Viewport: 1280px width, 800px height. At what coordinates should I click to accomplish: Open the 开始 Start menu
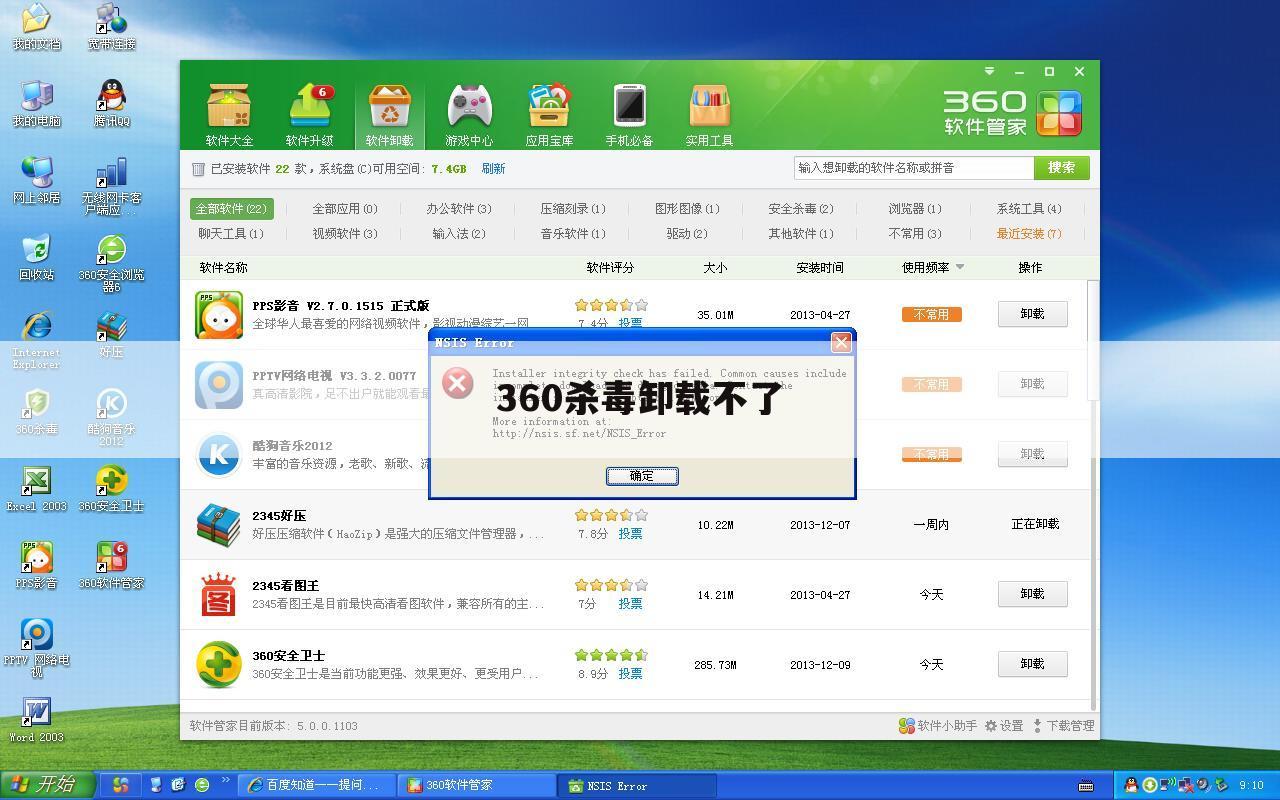click(x=47, y=785)
